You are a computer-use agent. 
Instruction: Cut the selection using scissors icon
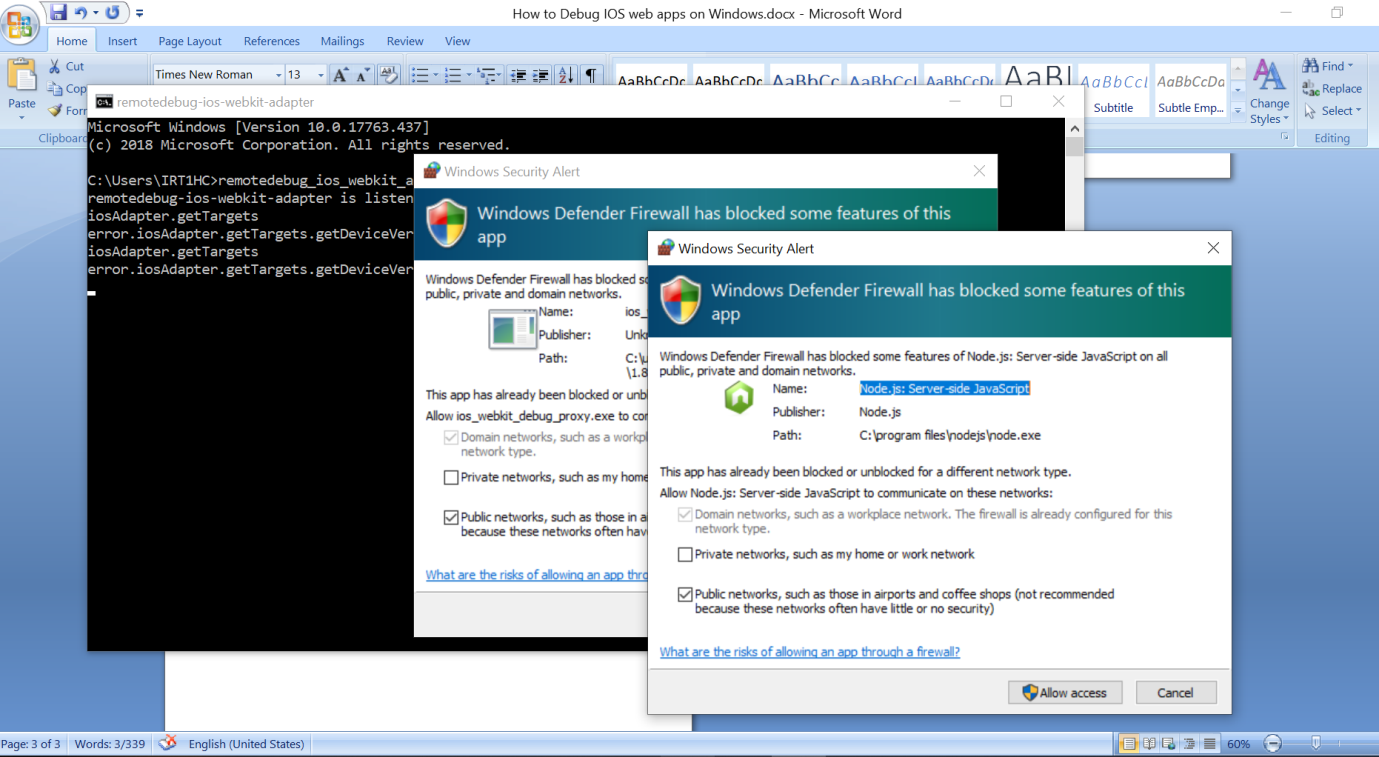coord(55,66)
